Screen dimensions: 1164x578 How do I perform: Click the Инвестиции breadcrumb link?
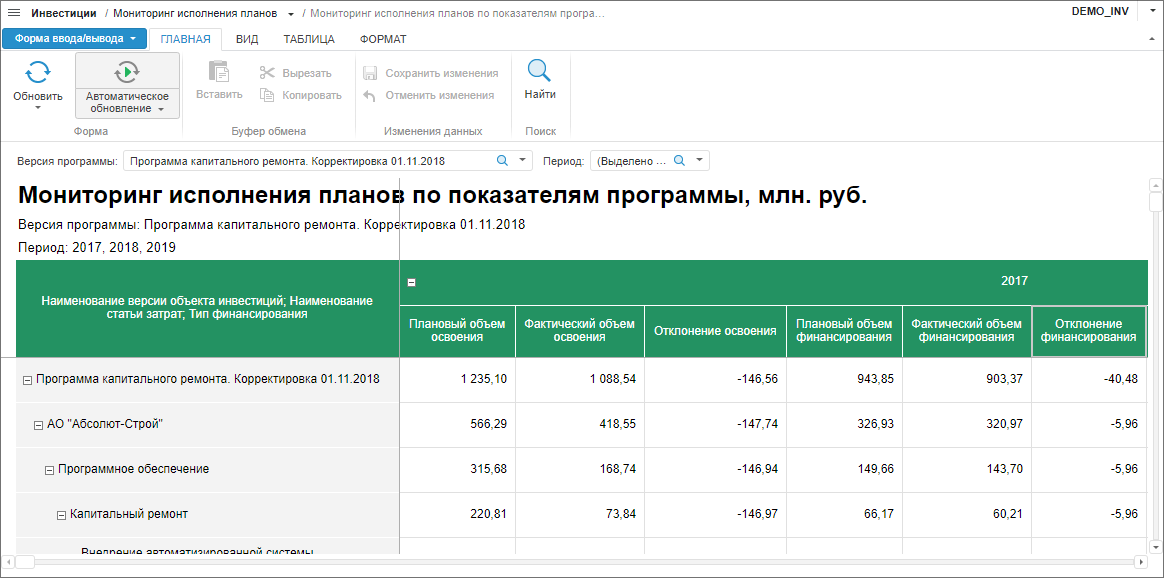point(64,14)
